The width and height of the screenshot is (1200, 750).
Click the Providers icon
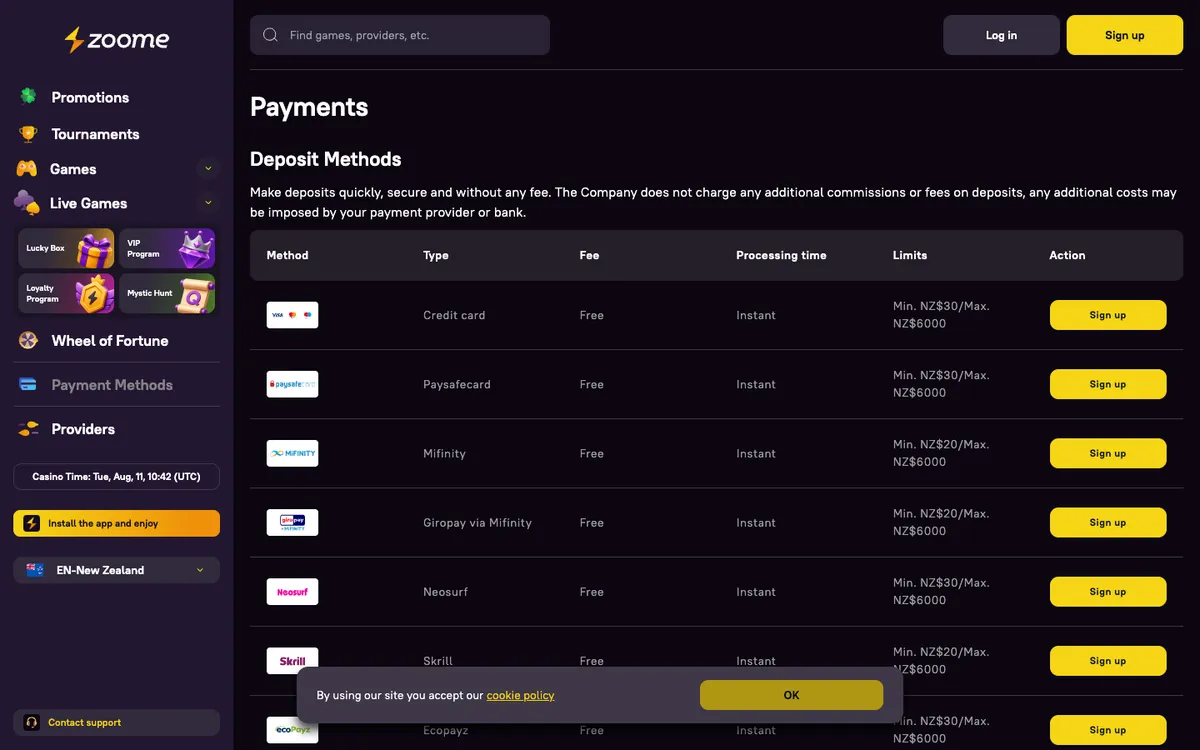(x=28, y=429)
